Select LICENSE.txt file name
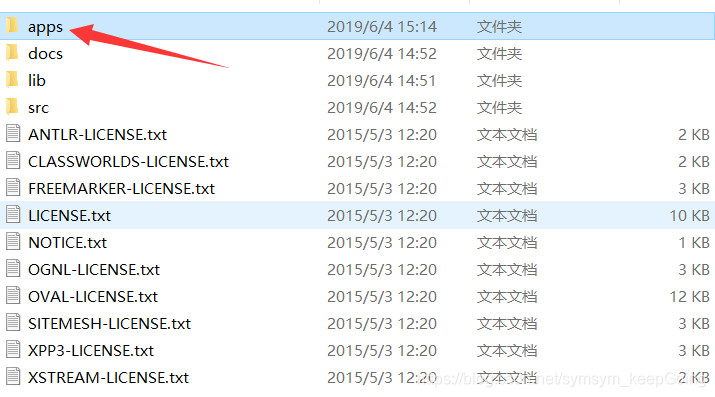This screenshot has width=715, height=397. (x=69, y=215)
